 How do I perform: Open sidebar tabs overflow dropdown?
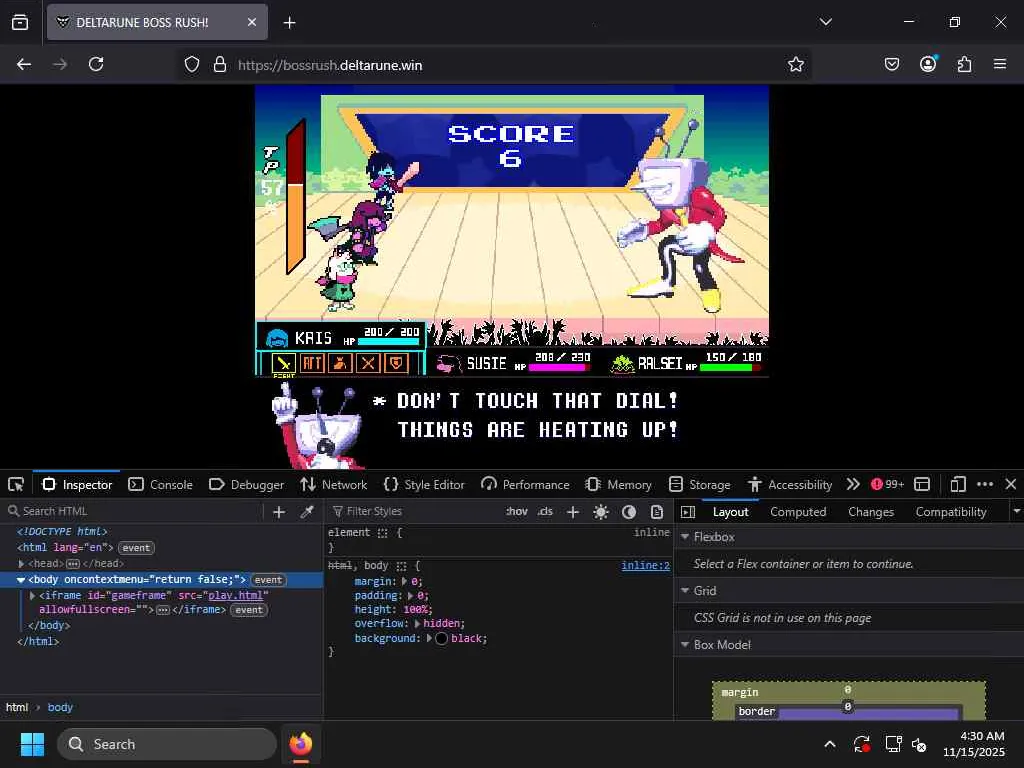pyautogui.click(x=1016, y=512)
